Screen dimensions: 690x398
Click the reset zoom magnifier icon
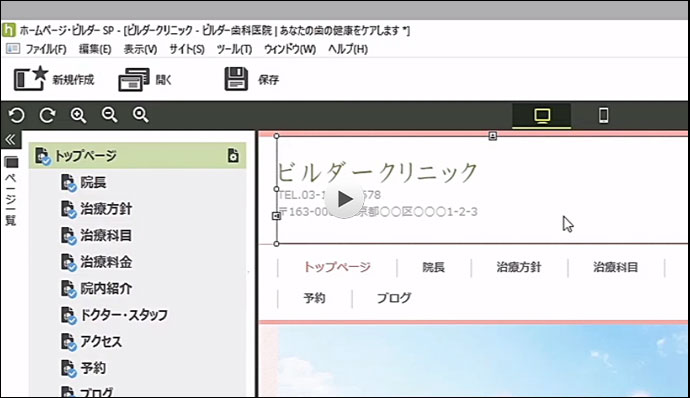point(141,115)
